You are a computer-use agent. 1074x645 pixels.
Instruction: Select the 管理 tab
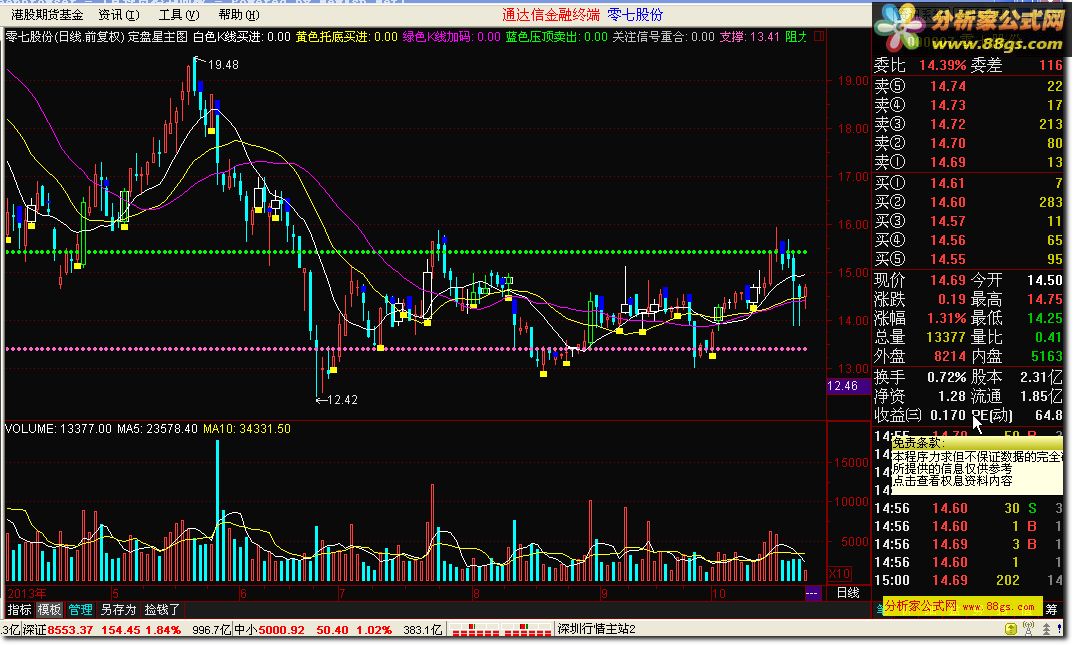click(80, 609)
